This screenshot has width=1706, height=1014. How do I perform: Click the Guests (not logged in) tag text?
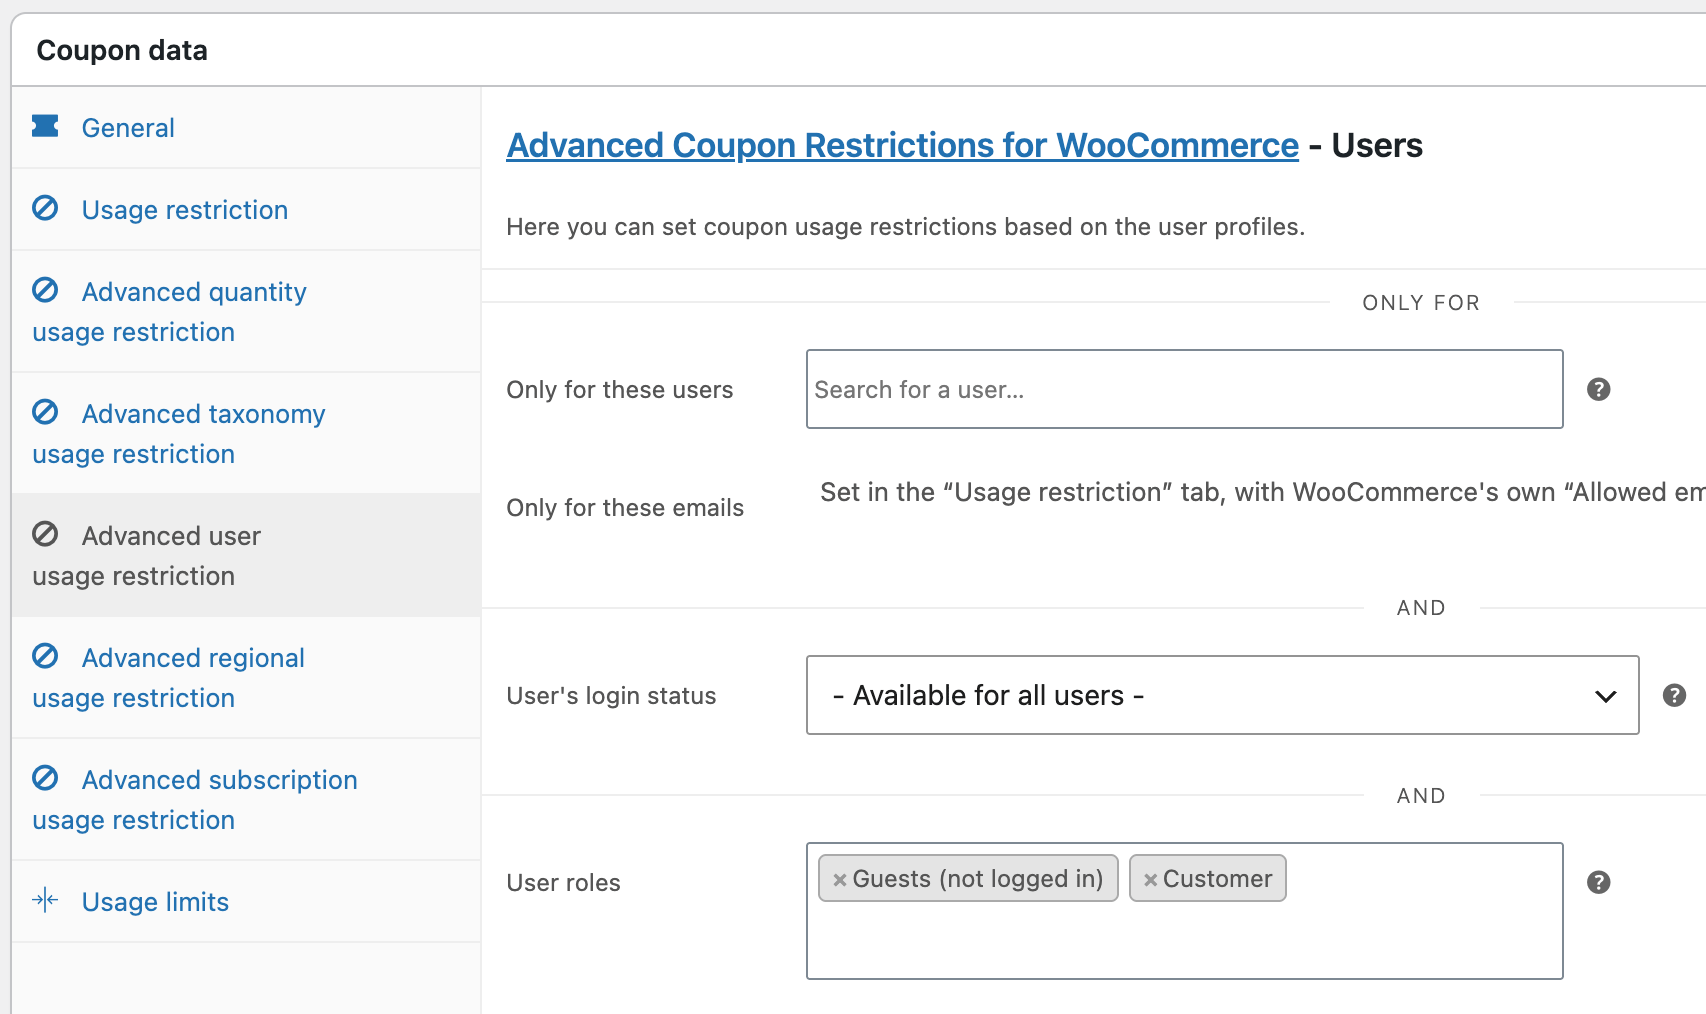point(977,879)
